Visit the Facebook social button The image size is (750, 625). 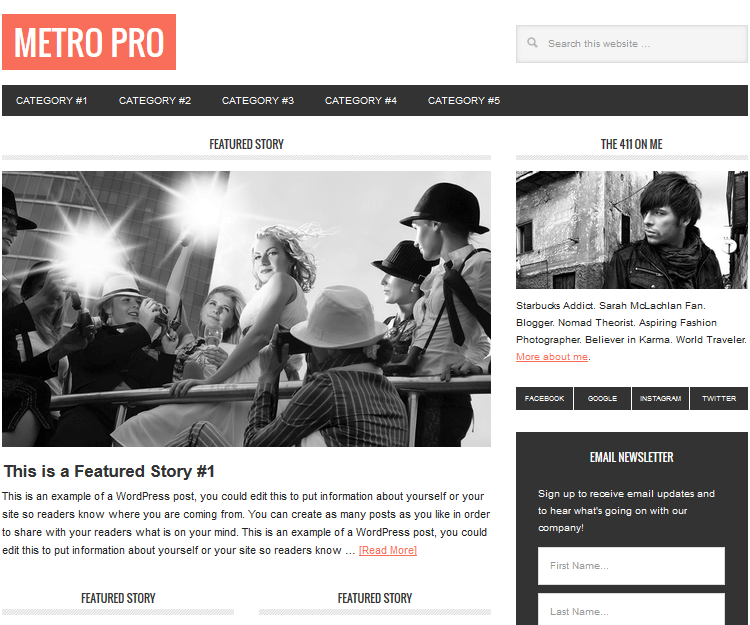pyautogui.click(x=544, y=398)
